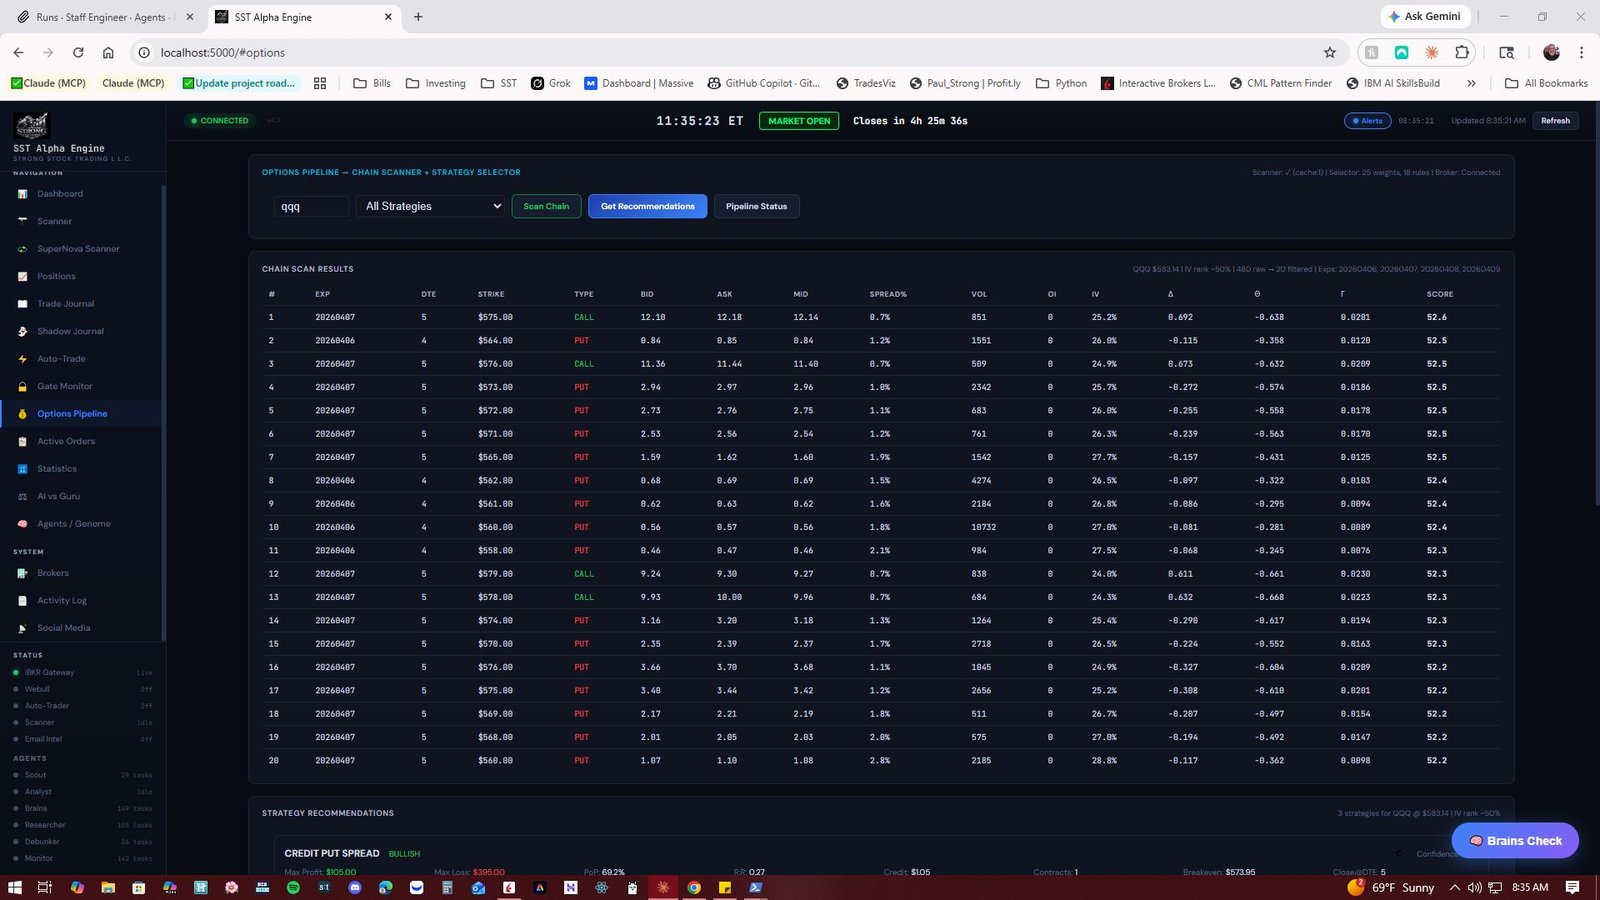Viewport: 1600px width, 900px height.
Task: Open All Bookmarks folder
Action: (x=1546, y=83)
